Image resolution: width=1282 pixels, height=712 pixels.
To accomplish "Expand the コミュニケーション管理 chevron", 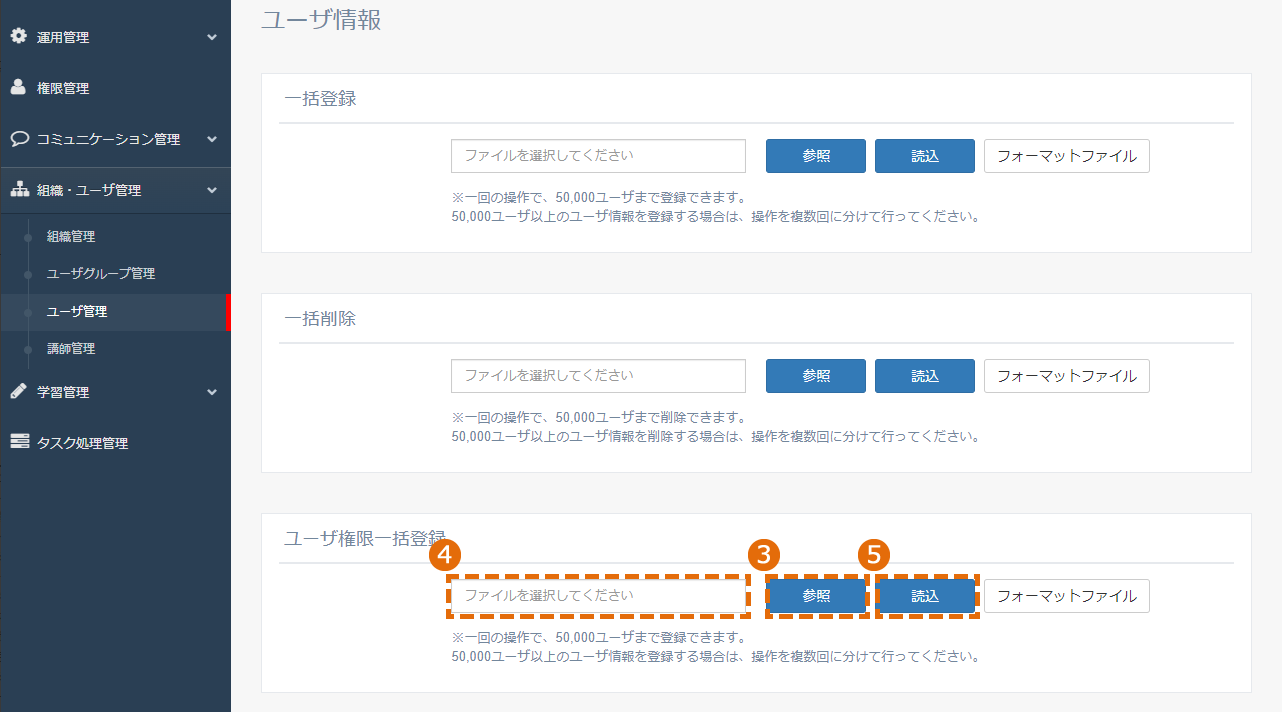I will (x=212, y=139).
